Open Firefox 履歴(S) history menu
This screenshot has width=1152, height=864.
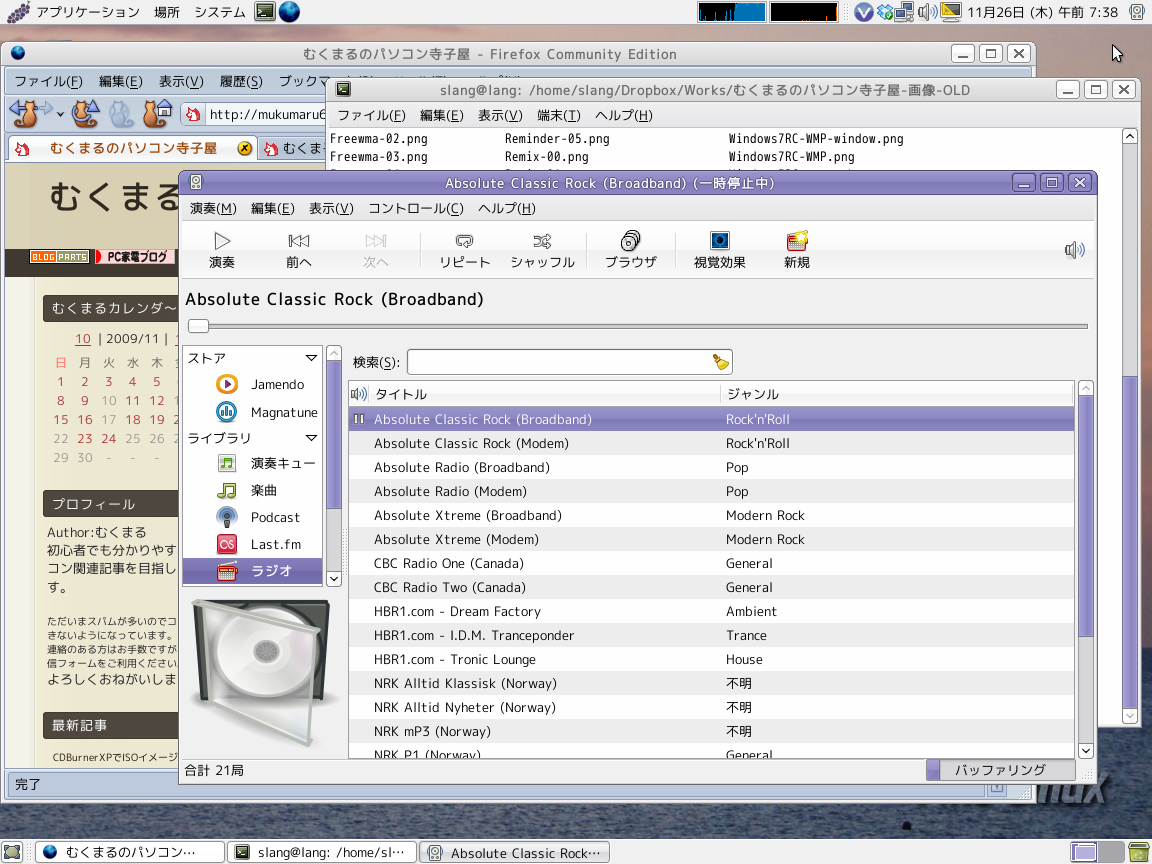[241, 81]
